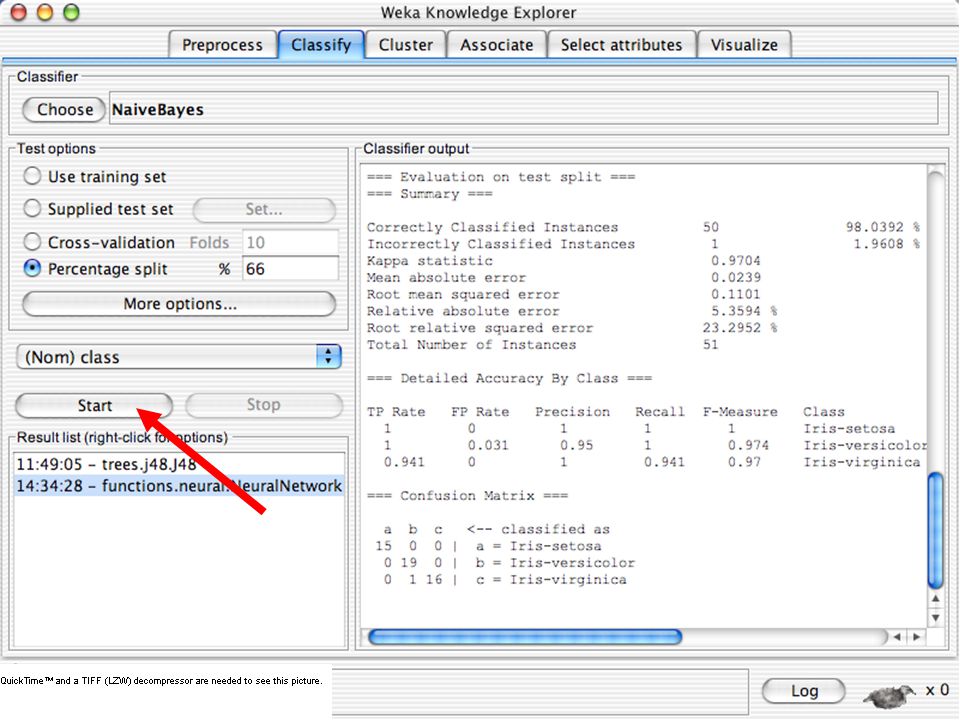The width and height of the screenshot is (960, 720).
Task: Click the classifier output scroll-down arrow
Action: click(x=936, y=617)
